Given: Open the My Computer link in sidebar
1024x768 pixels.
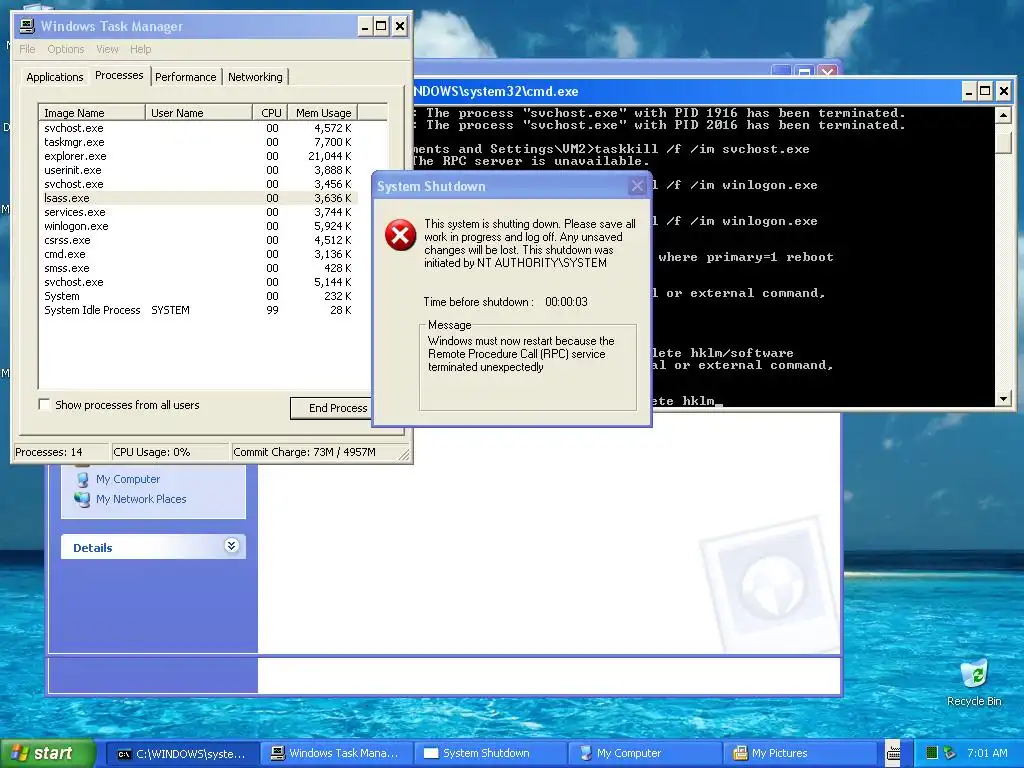Looking at the screenshot, I should 128,479.
